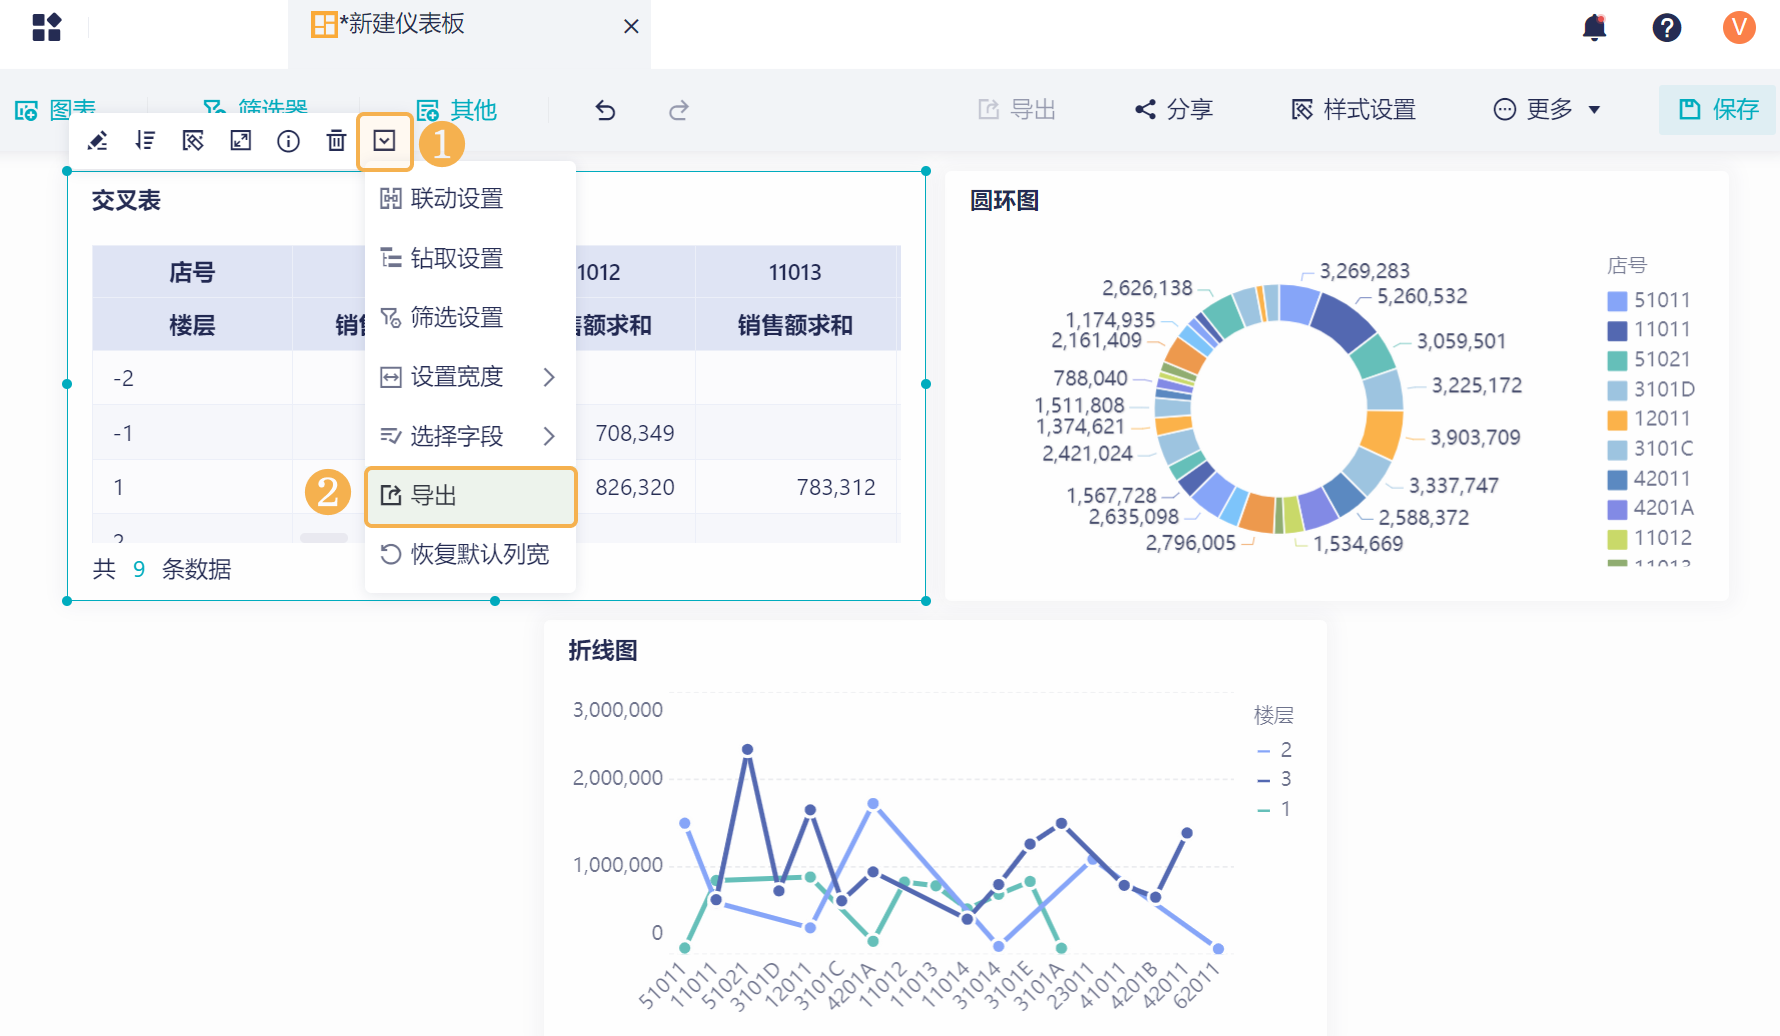Toggle floor 2 line in 楼层 legend
This screenshot has height=1036, width=1780.
[1275, 750]
